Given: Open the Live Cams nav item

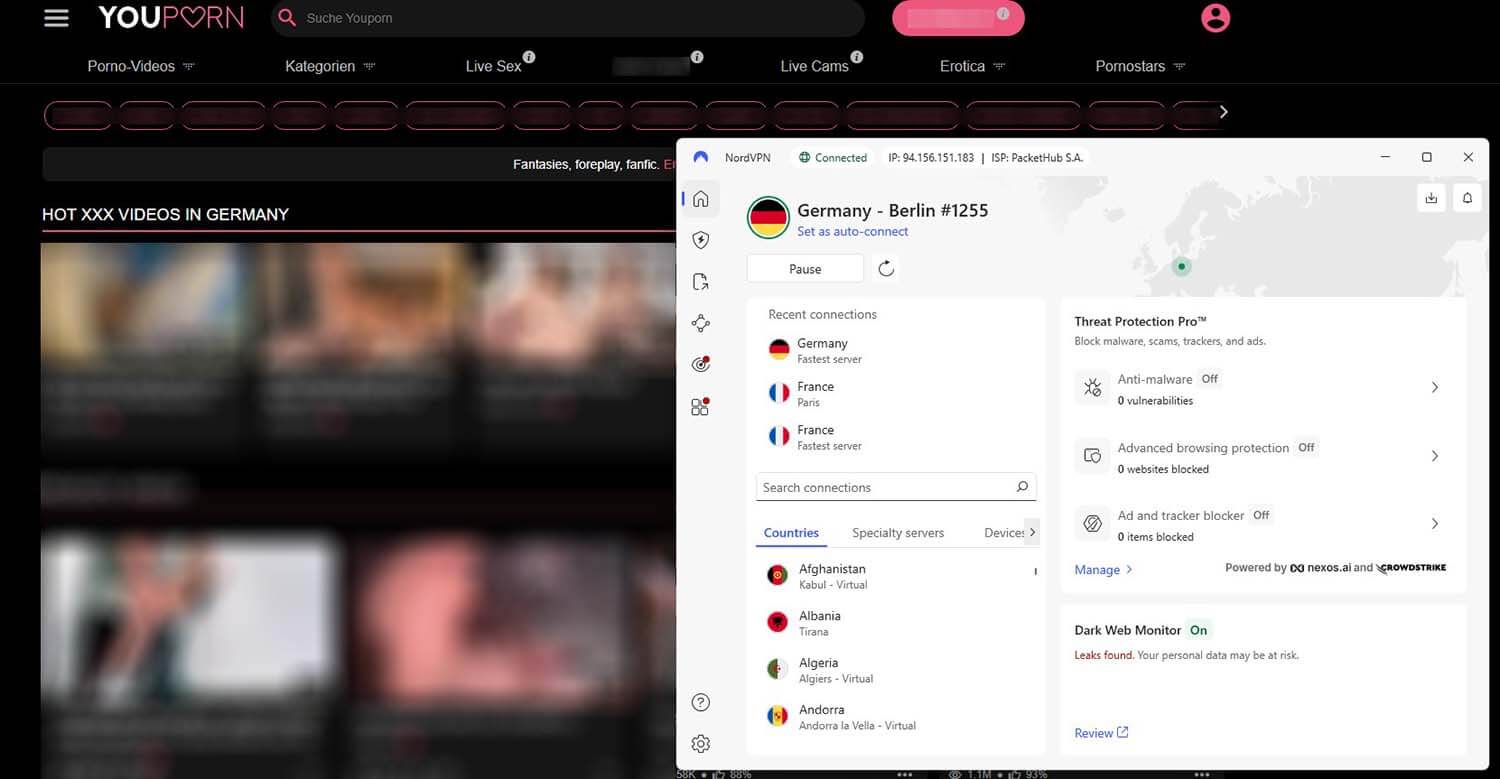Looking at the screenshot, I should coord(814,66).
